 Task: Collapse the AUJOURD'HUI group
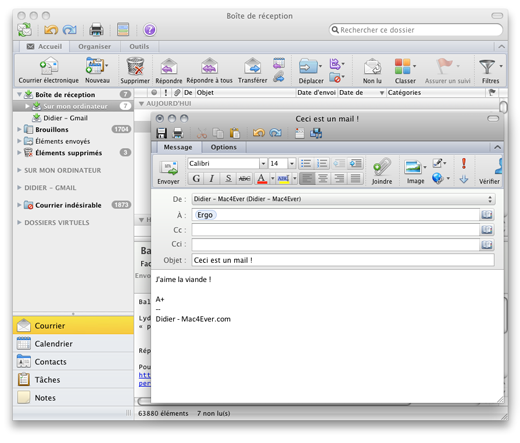[141, 104]
